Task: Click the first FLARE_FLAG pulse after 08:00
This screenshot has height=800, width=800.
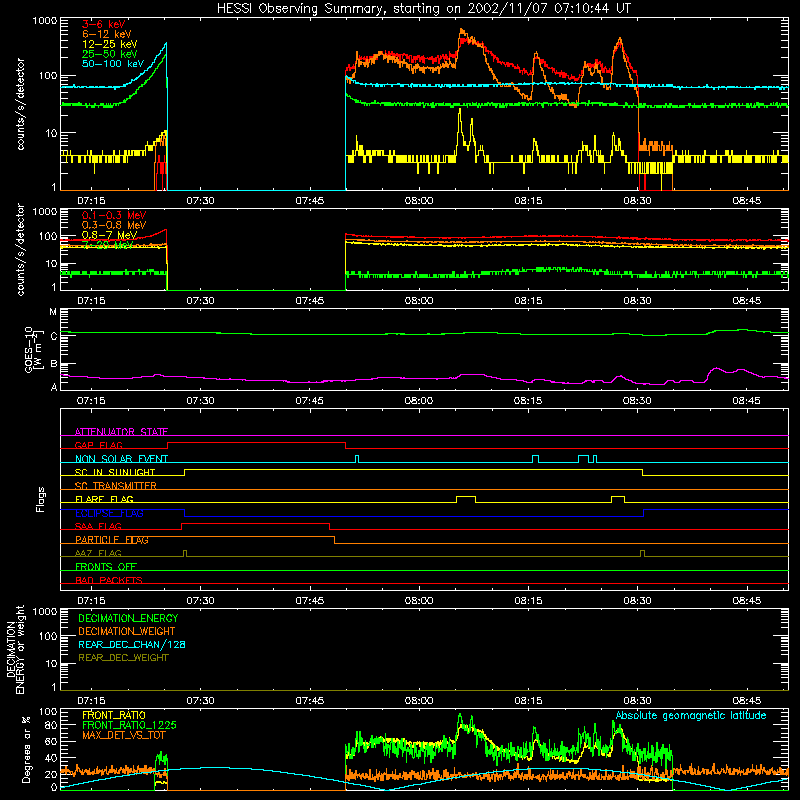Action: tap(466, 499)
